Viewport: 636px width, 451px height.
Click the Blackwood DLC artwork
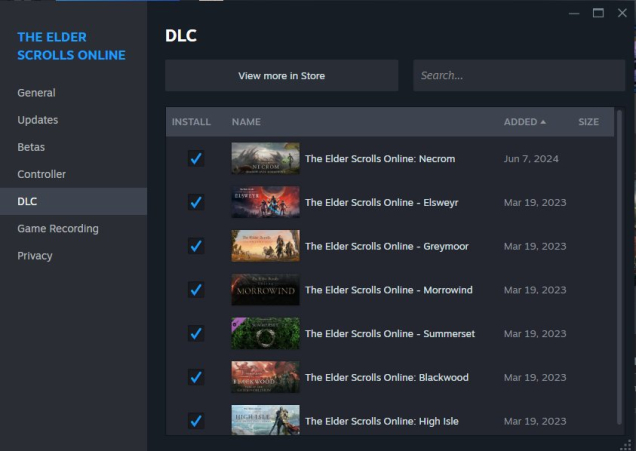(x=265, y=378)
